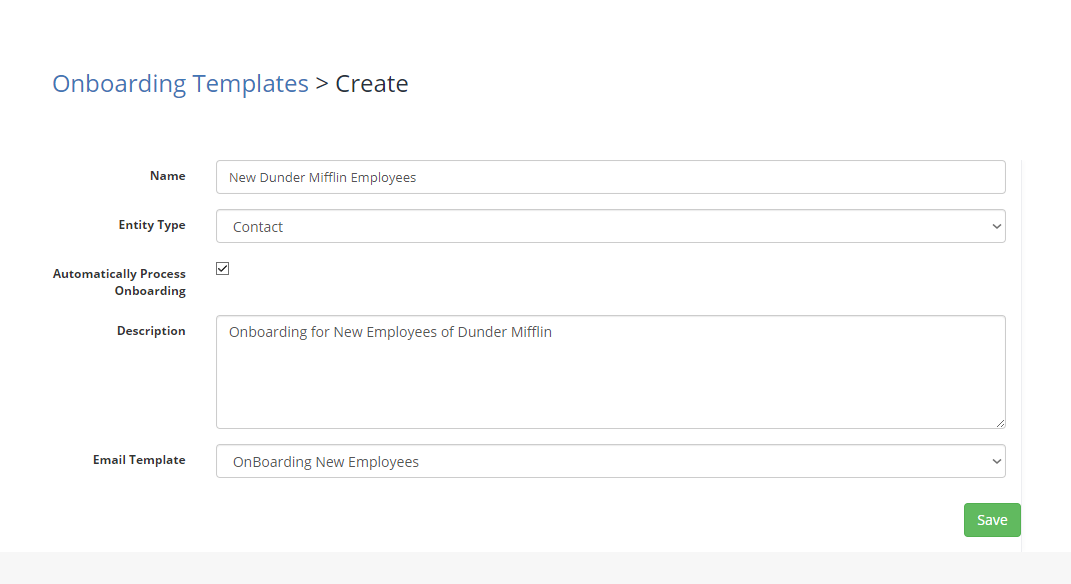Click the Entity Type label

tap(152, 225)
